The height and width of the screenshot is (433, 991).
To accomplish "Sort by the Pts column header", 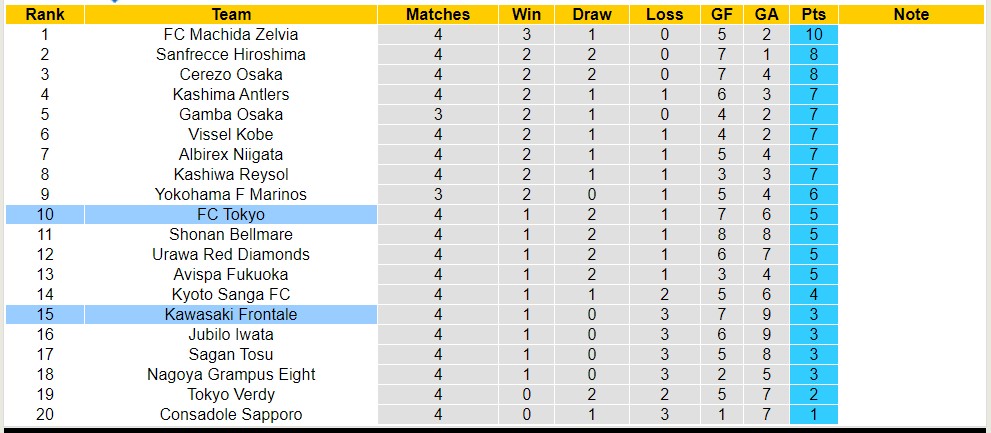I will [x=813, y=14].
